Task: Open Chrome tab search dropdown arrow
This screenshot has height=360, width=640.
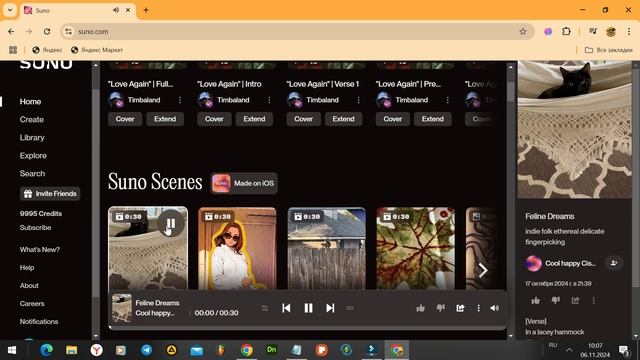Action: pyautogui.click(x=10, y=10)
